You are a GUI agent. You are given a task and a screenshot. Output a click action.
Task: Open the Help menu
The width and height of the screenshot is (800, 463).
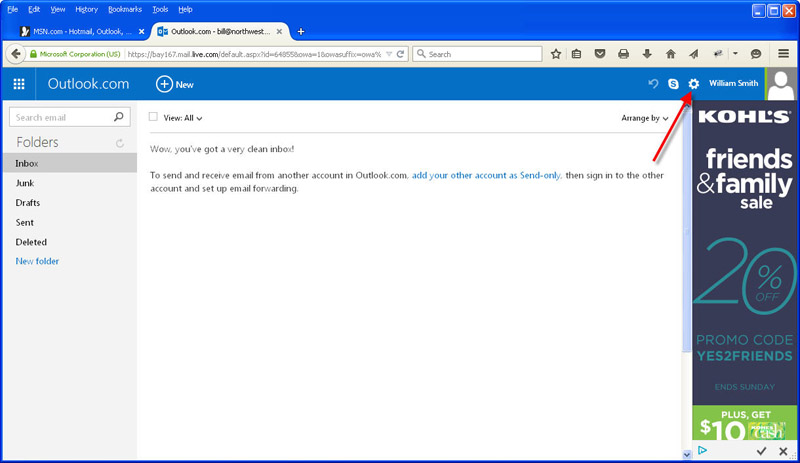click(x=185, y=9)
